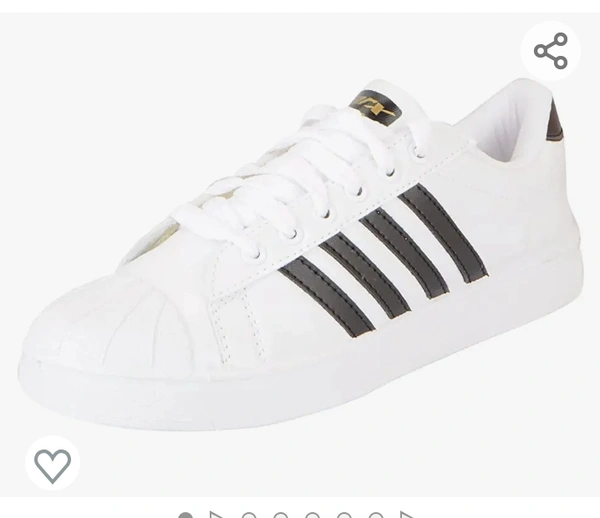The width and height of the screenshot is (600, 518).
Task: Open the white sneaker product image
Action: click(300, 254)
